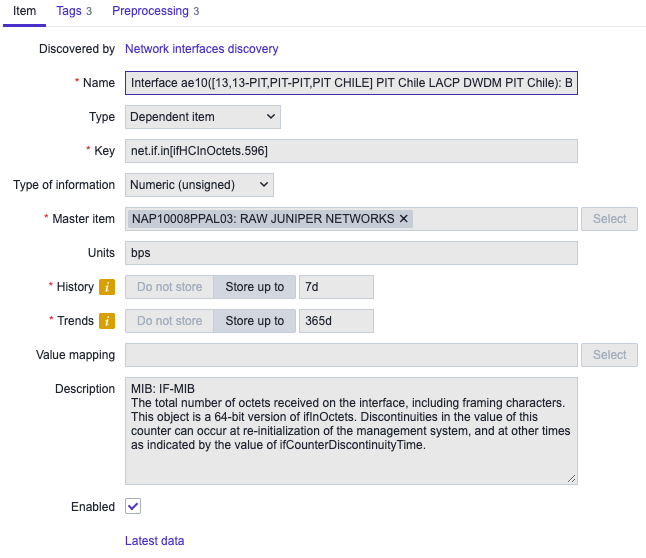Image resolution: width=646 pixels, height=558 pixels.
Task: Open the Type of information dropdown
Action: click(x=199, y=185)
